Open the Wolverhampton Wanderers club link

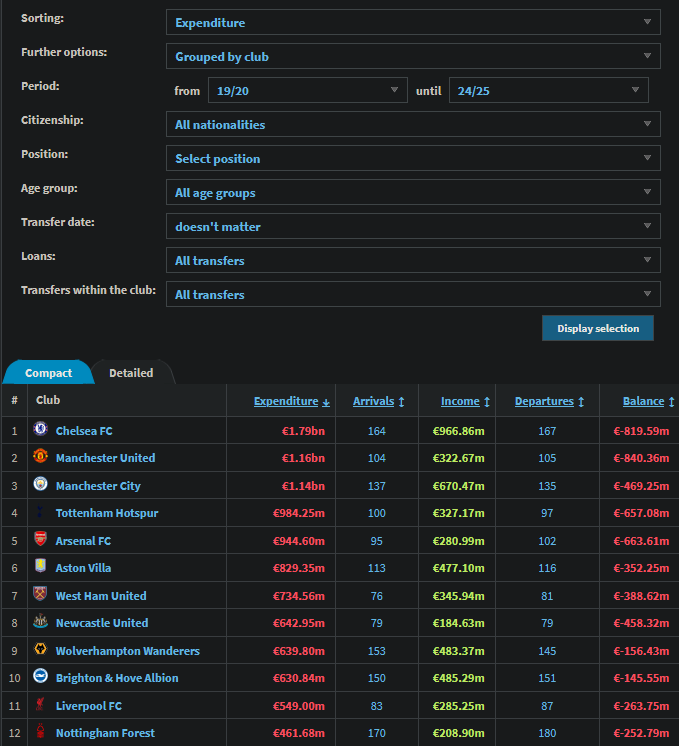pyautogui.click(x=128, y=651)
